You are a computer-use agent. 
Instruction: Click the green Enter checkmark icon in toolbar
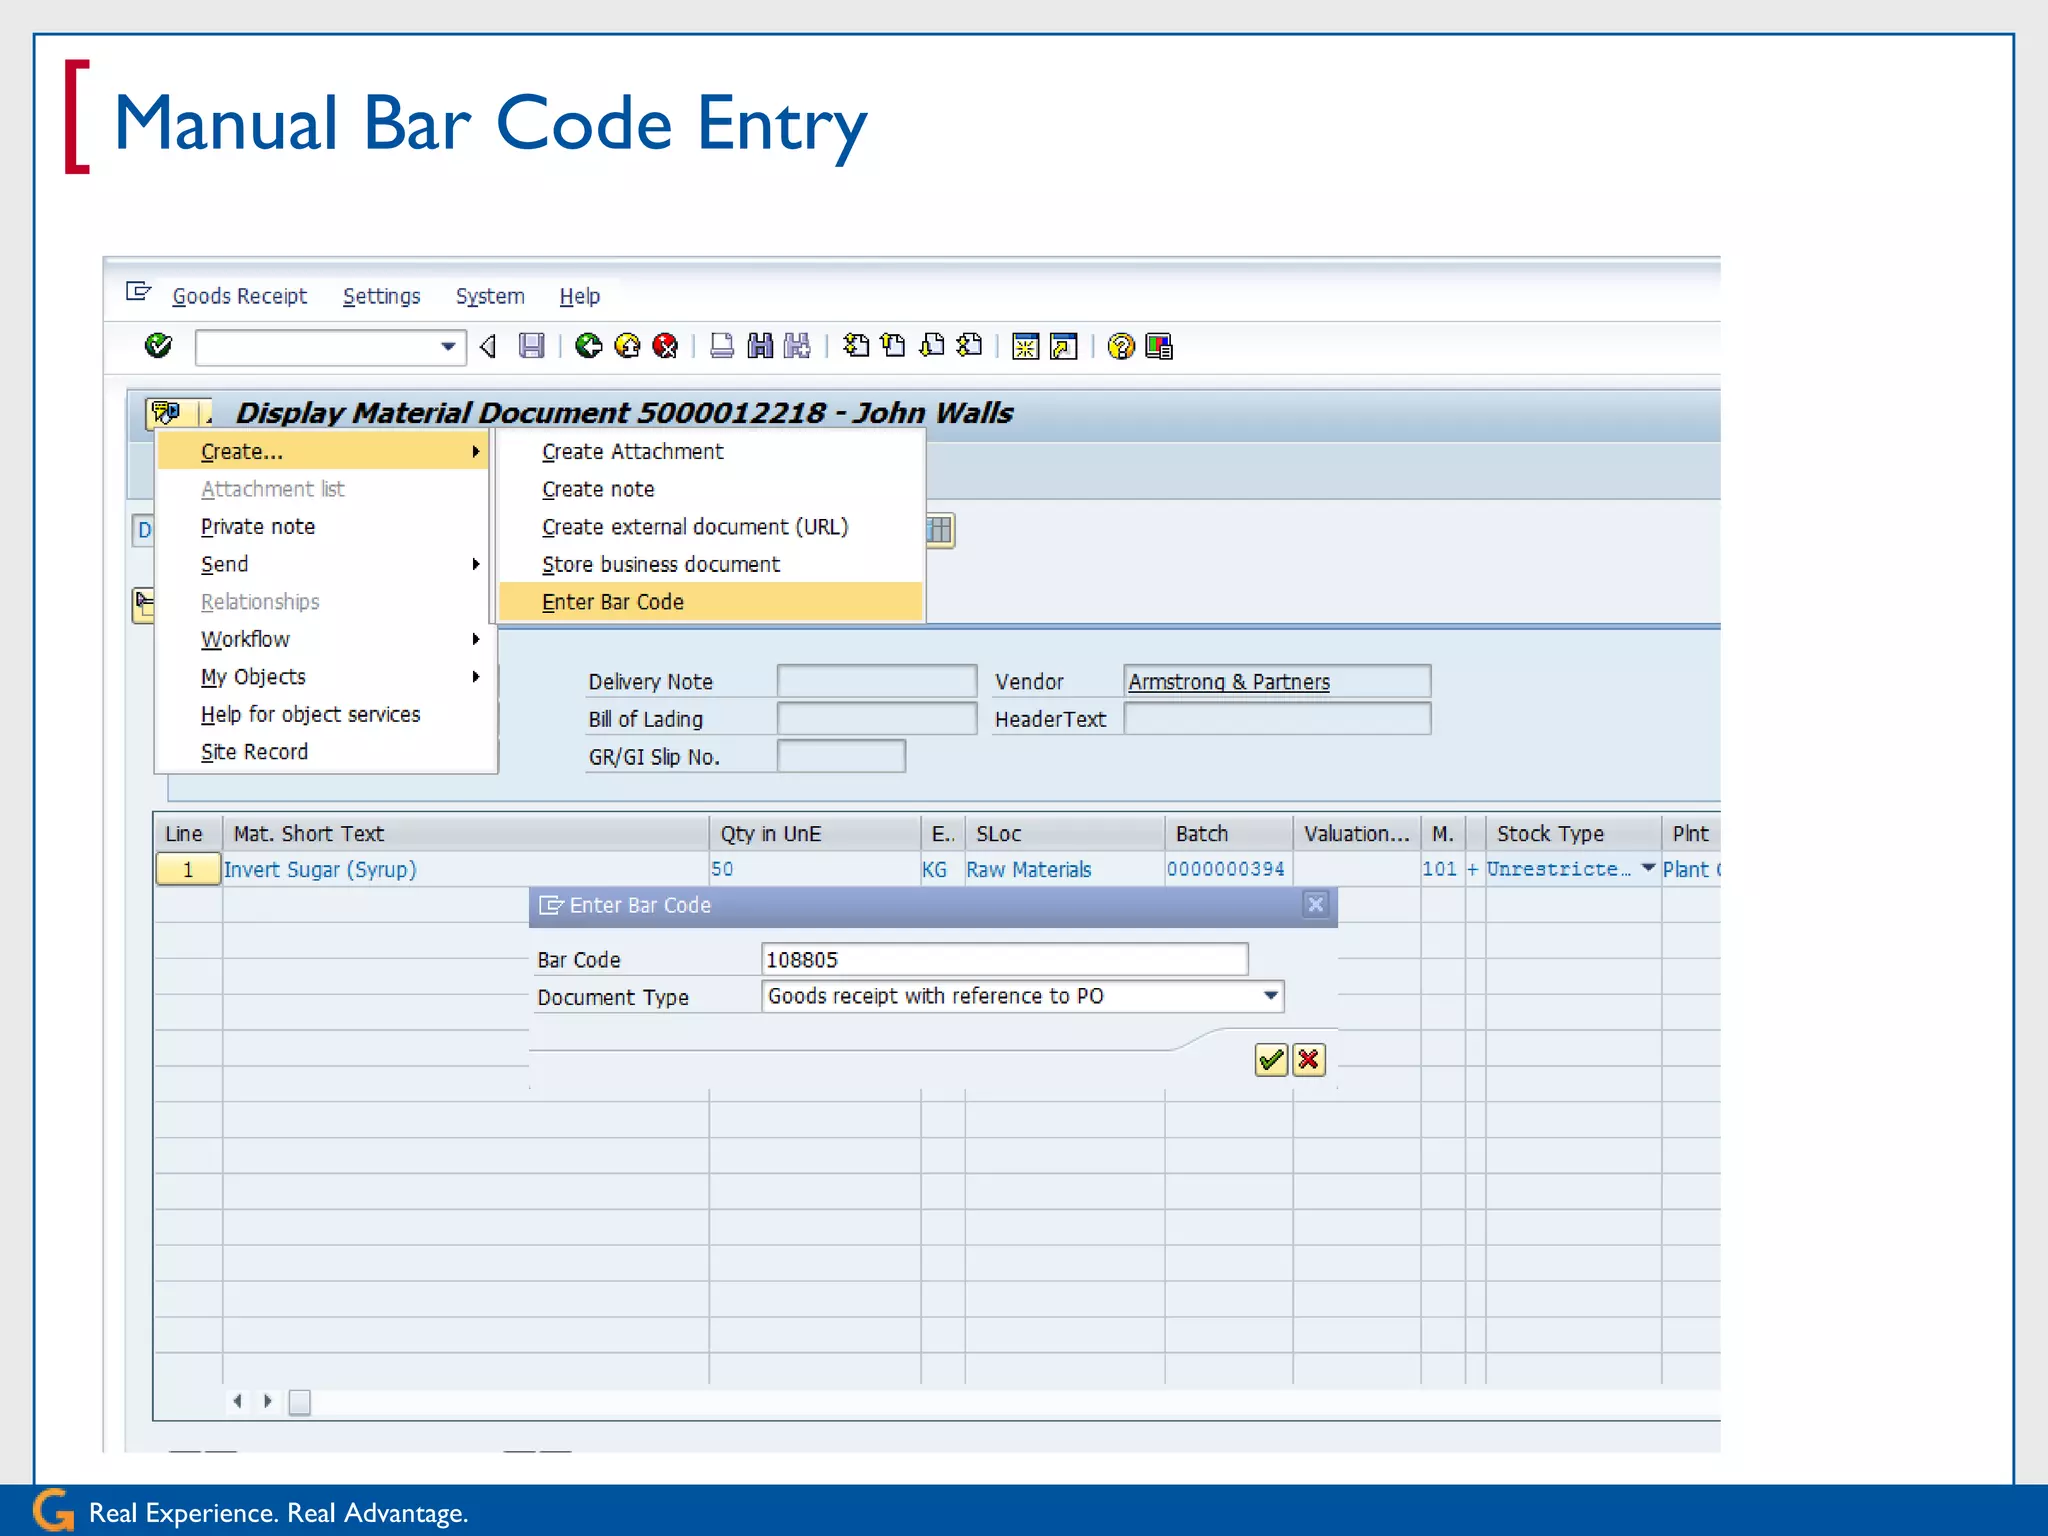[x=158, y=346]
